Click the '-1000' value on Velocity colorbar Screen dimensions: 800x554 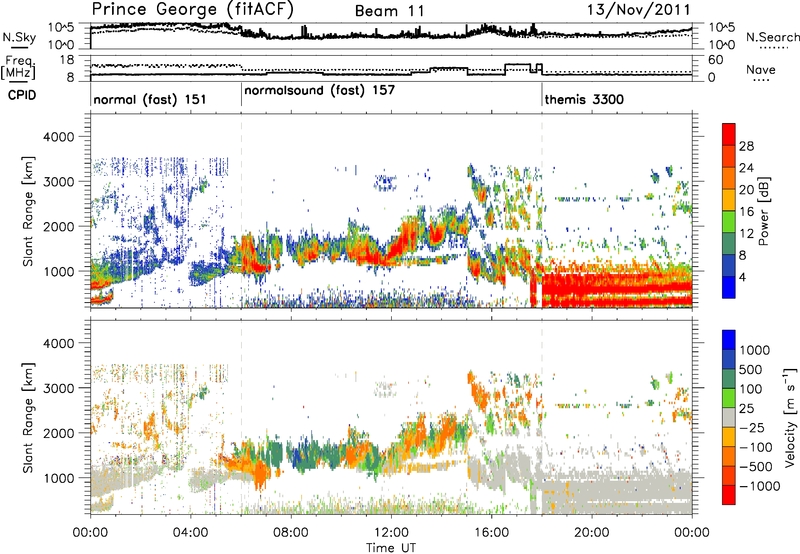click(x=759, y=486)
